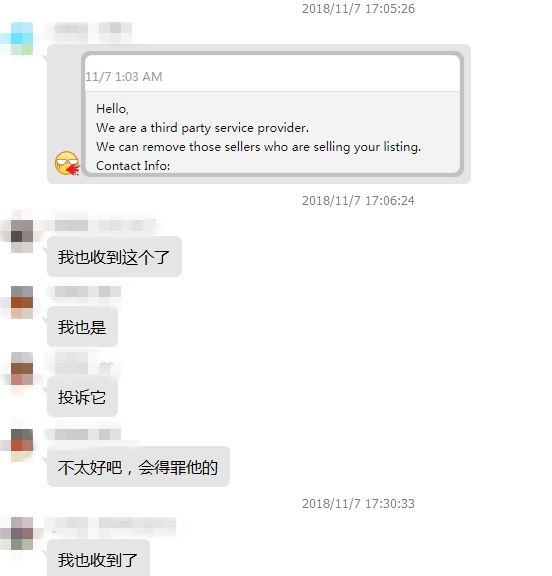
Task: Select the message '不太好吧，会得罪他的'
Action: click(x=138, y=467)
